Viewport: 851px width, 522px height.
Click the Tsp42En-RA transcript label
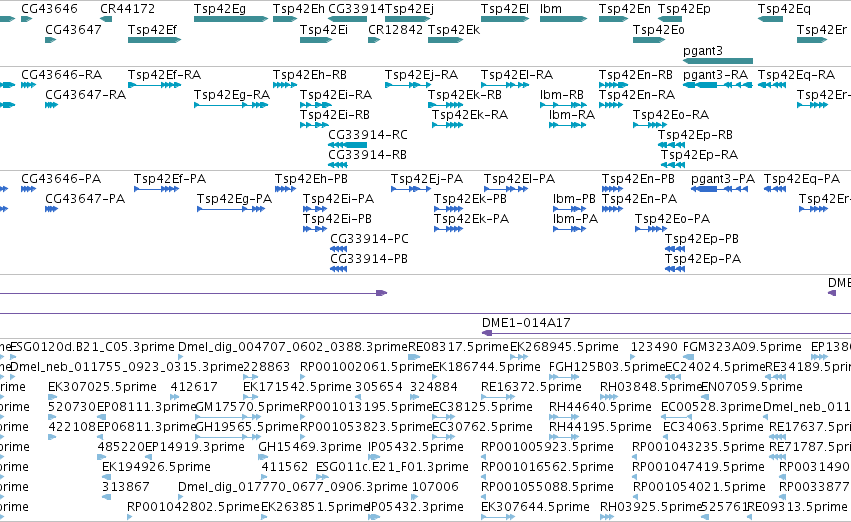point(637,95)
